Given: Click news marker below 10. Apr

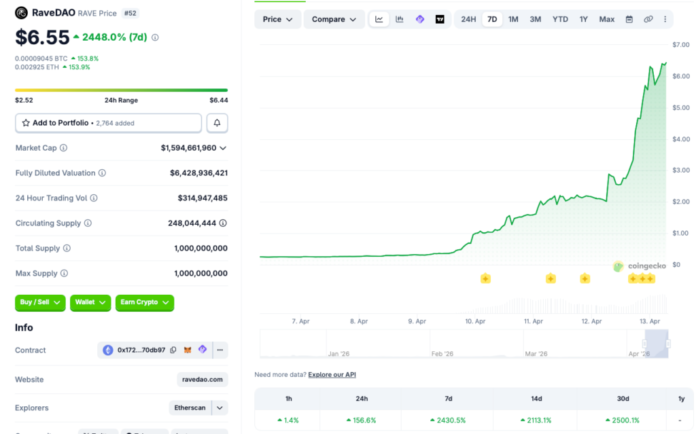Looking at the screenshot, I should pos(486,279).
